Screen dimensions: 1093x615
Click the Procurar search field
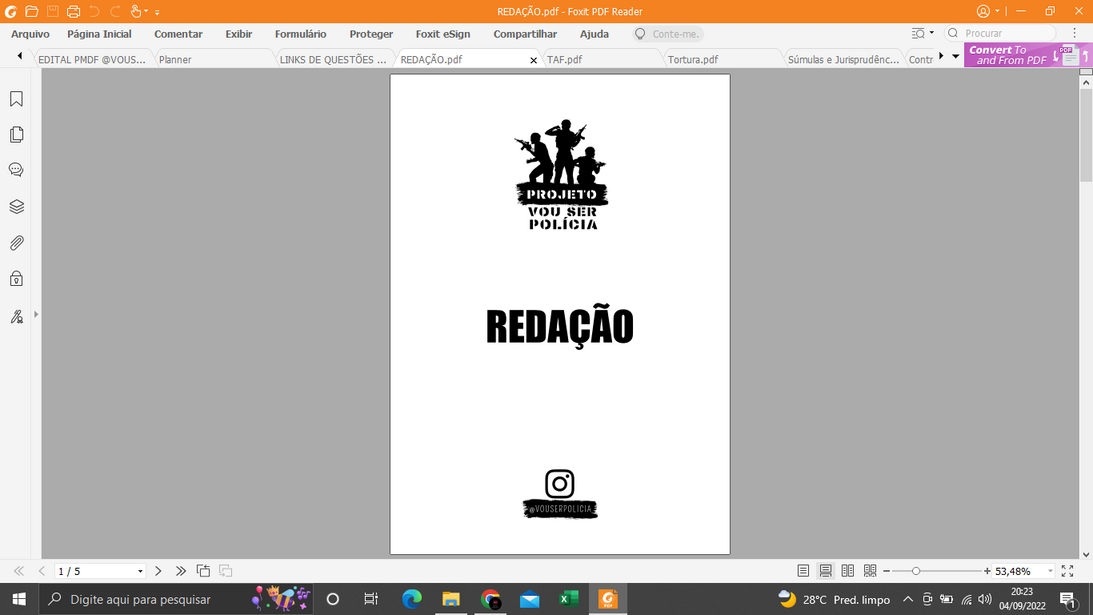(1000, 33)
